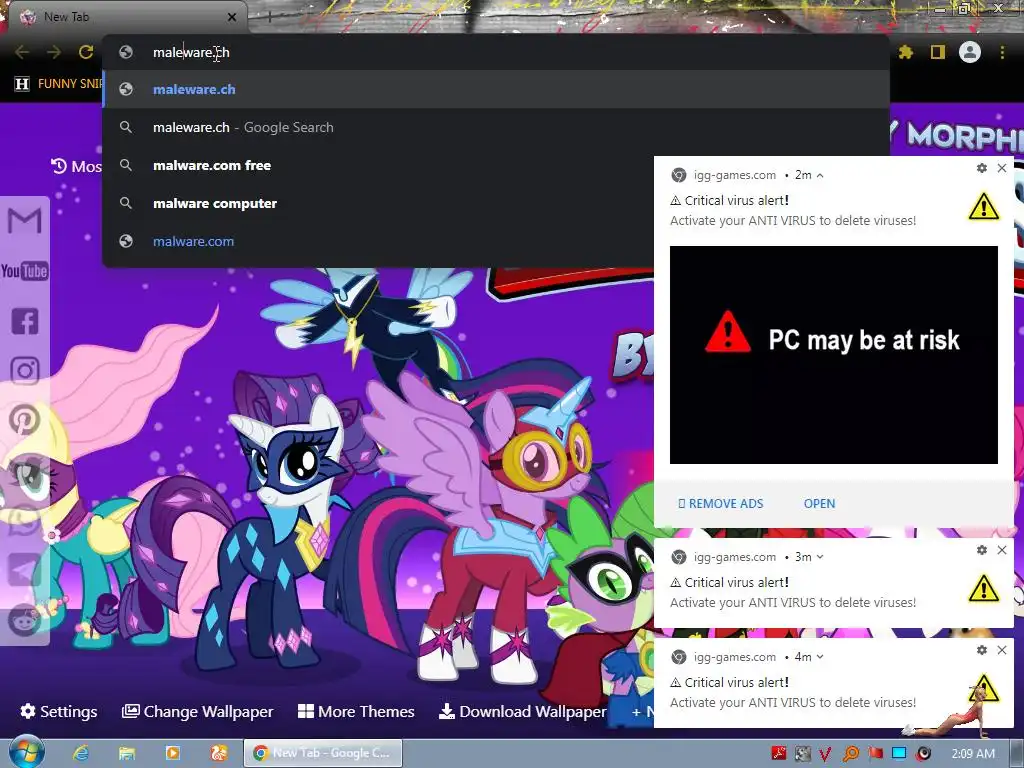
Task: Click the network monitor tray icon
Action: [899, 753]
